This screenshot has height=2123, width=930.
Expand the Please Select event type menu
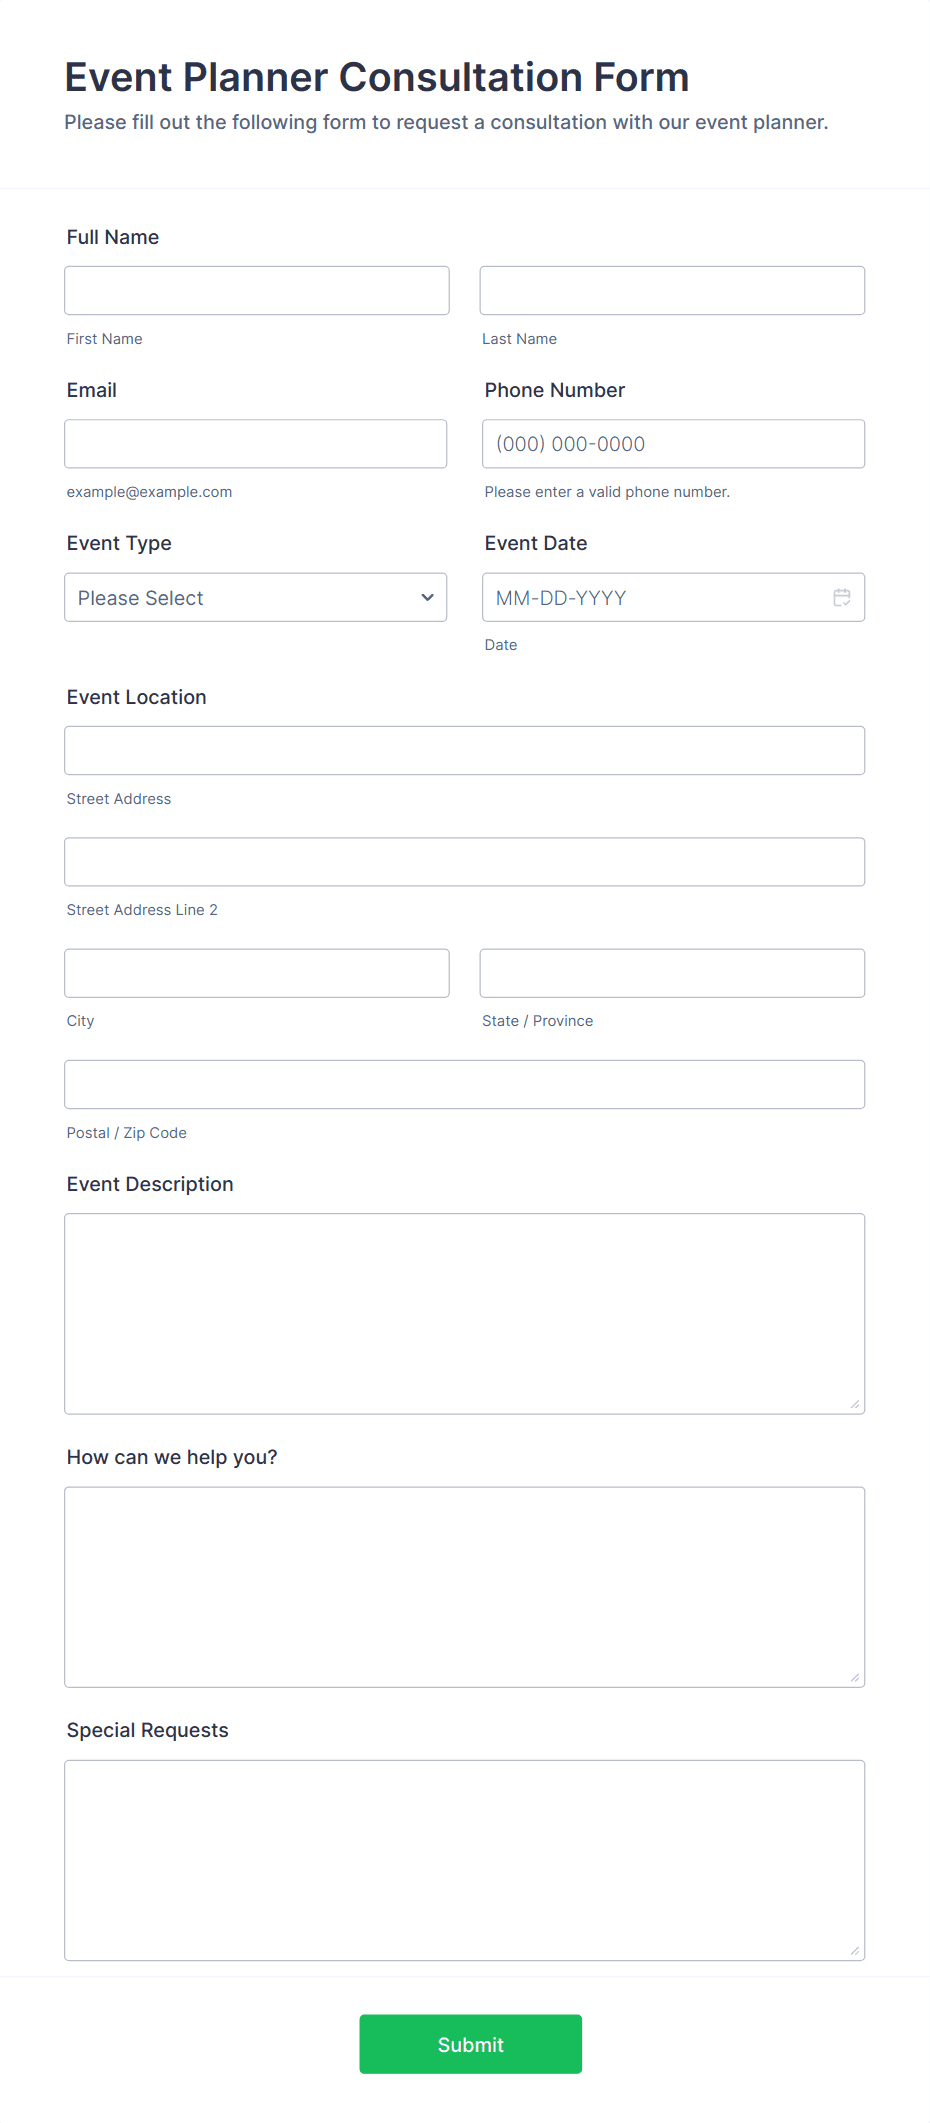(255, 597)
